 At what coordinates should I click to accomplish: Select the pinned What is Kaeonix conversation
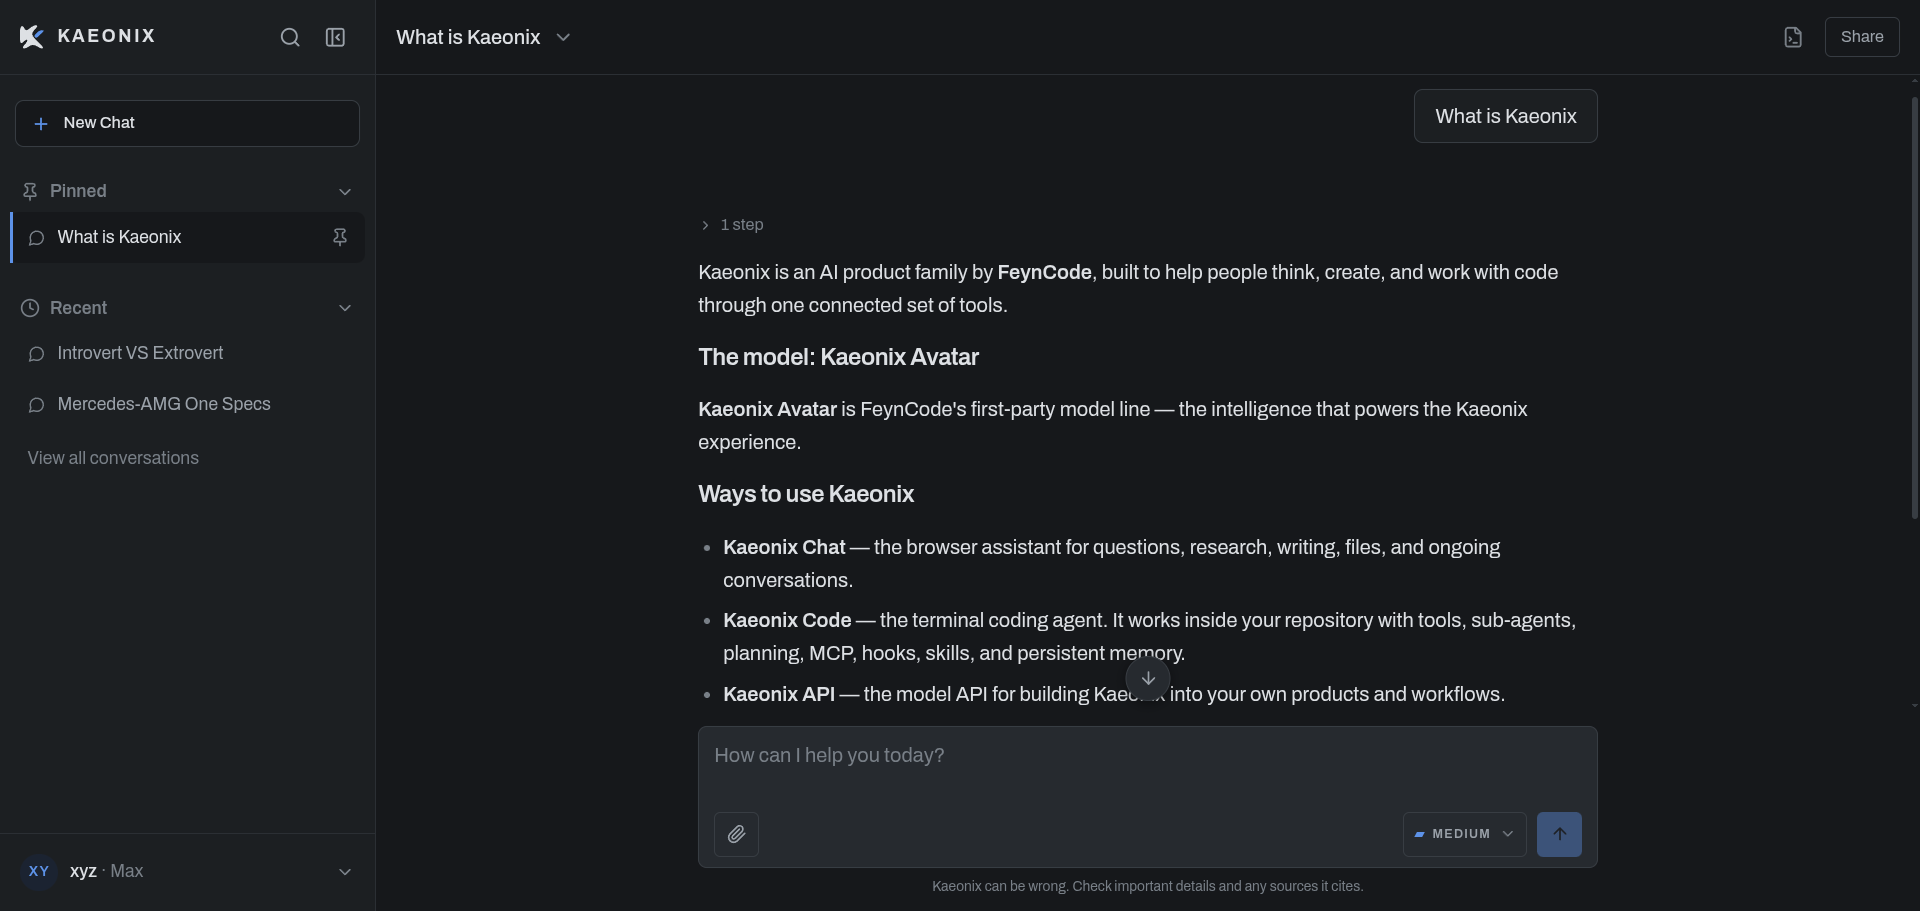pyautogui.click(x=187, y=238)
